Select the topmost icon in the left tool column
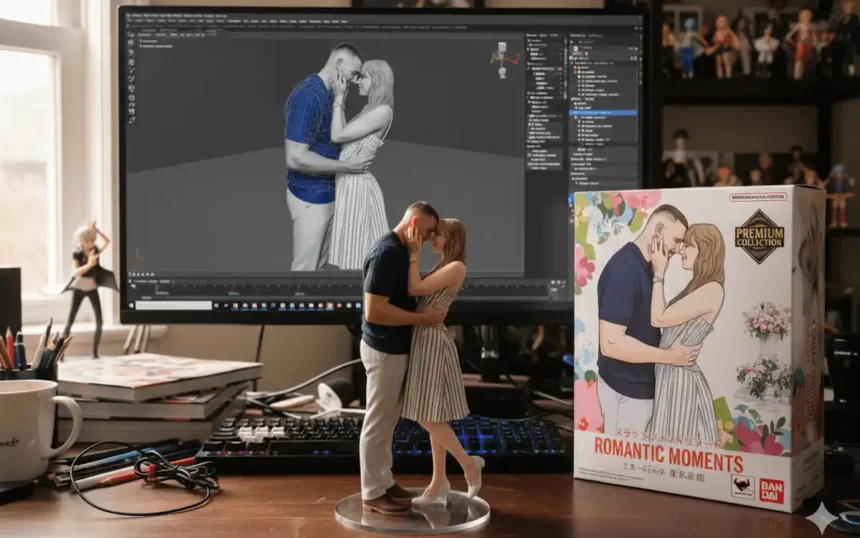The width and height of the screenshot is (860, 538). (131, 34)
